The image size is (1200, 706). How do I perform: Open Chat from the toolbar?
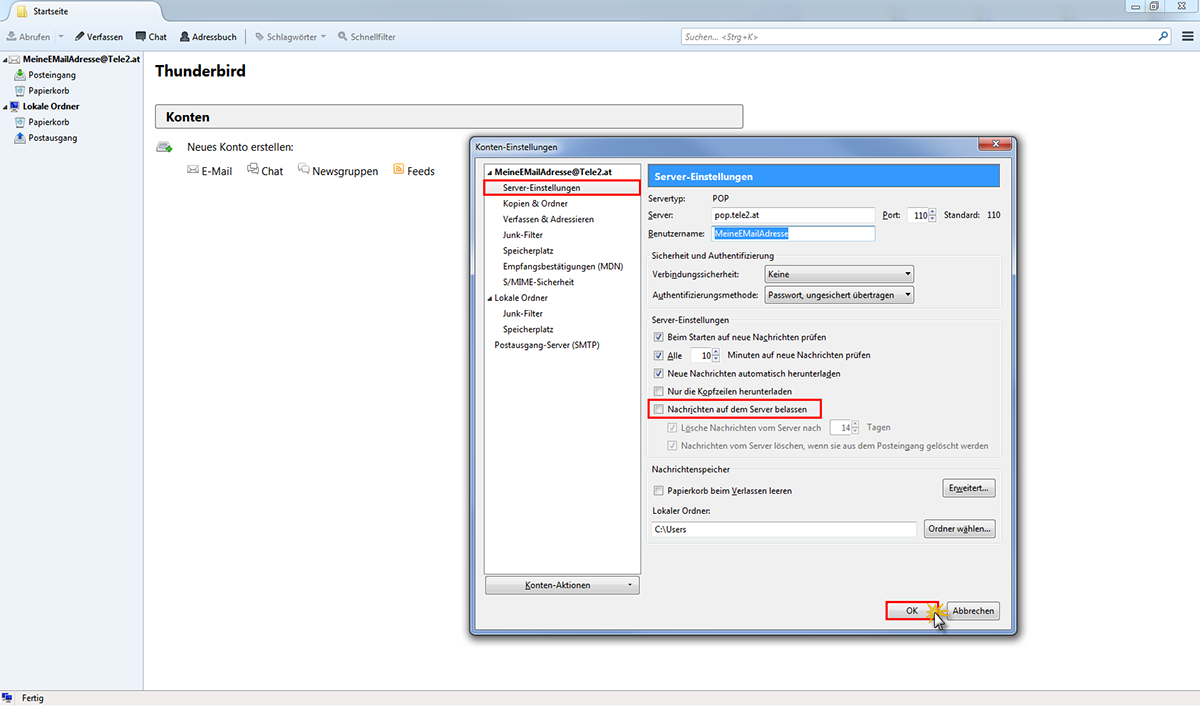click(x=151, y=37)
